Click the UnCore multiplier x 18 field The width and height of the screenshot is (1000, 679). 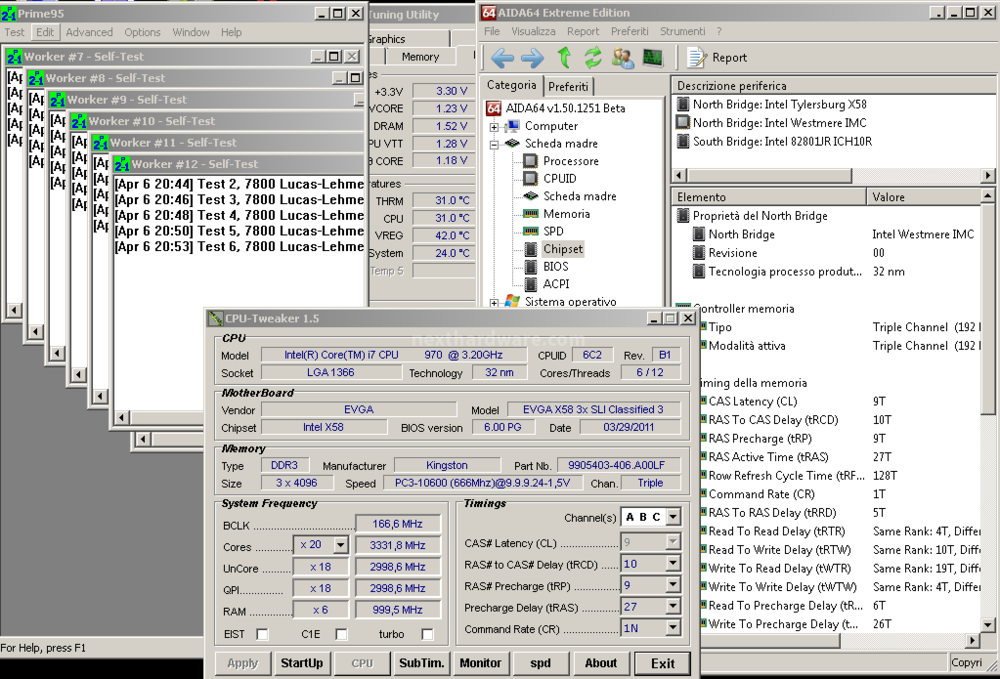320,567
